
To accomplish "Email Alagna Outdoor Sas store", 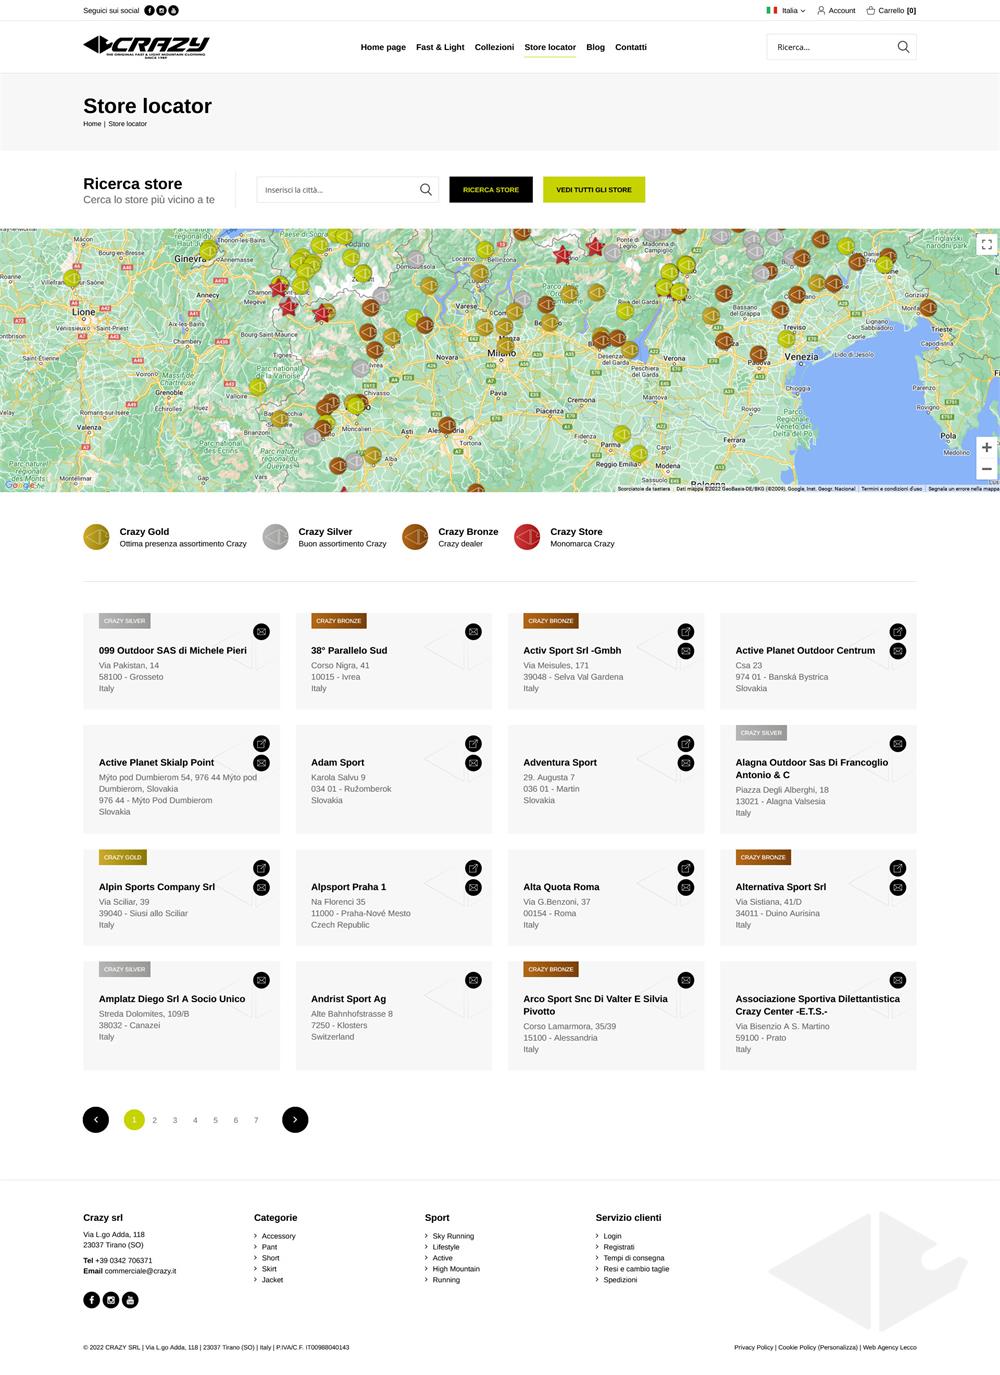I will (898, 743).
